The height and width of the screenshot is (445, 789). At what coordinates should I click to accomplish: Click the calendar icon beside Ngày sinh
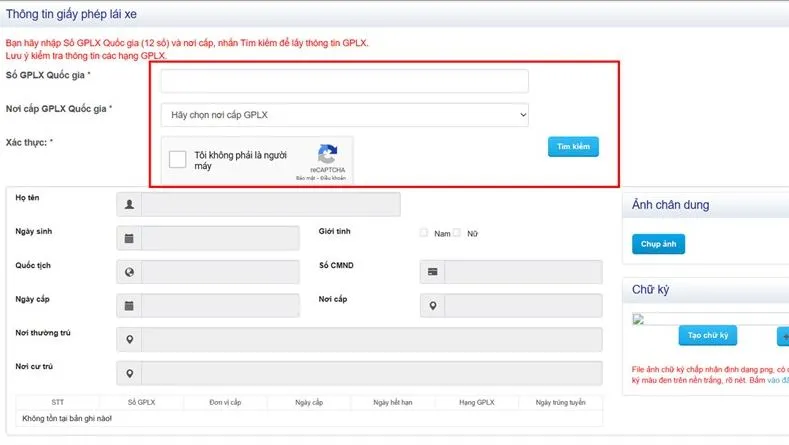[x=129, y=239]
